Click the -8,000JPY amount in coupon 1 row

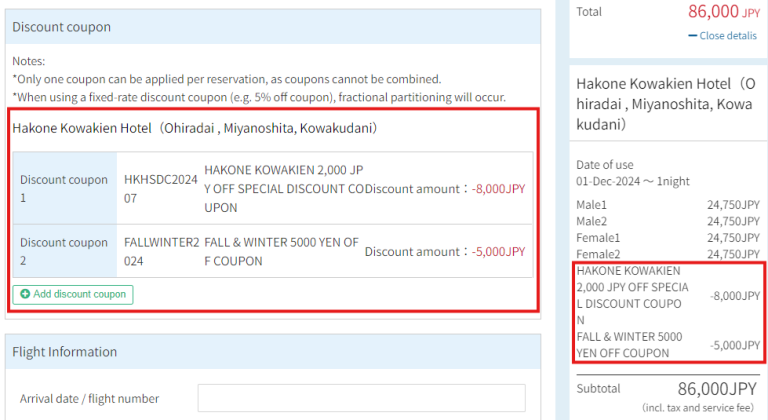tap(498, 189)
